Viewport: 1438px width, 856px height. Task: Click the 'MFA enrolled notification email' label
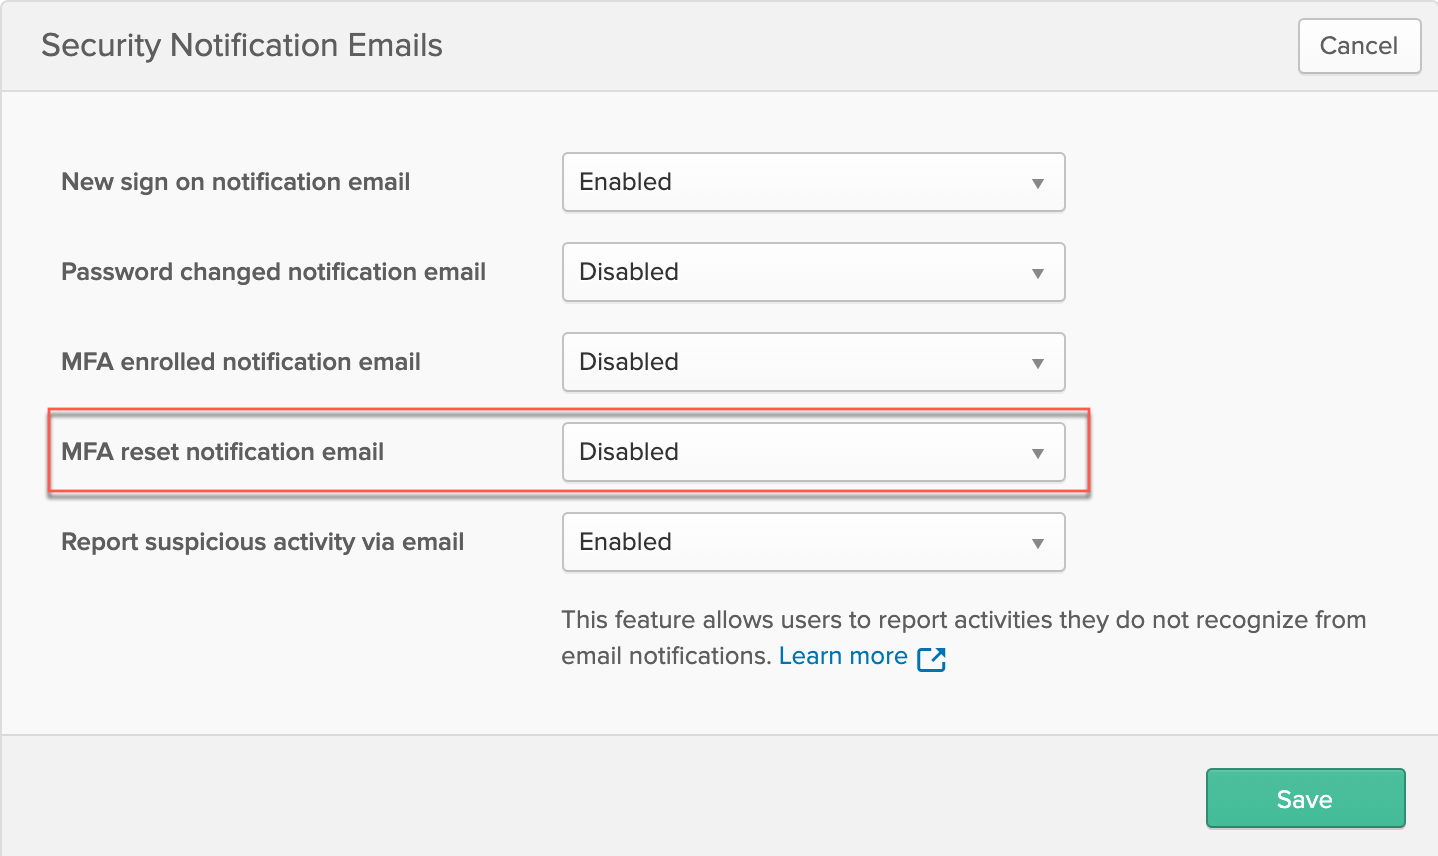(x=241, y=362)
